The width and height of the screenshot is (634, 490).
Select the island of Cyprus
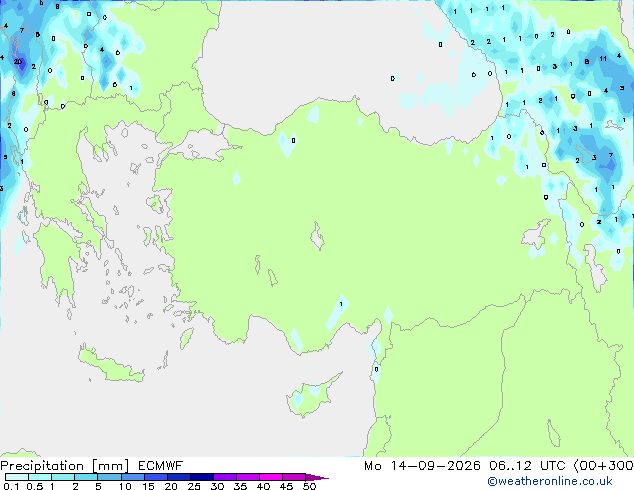click(x=312, y=395)
